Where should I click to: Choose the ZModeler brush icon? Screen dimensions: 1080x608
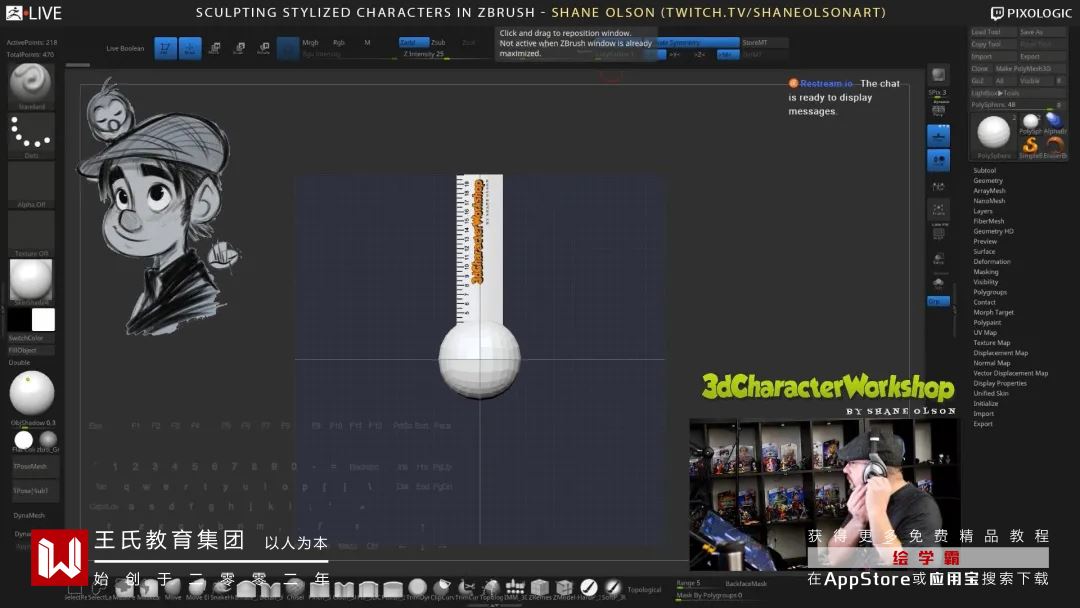564,588
